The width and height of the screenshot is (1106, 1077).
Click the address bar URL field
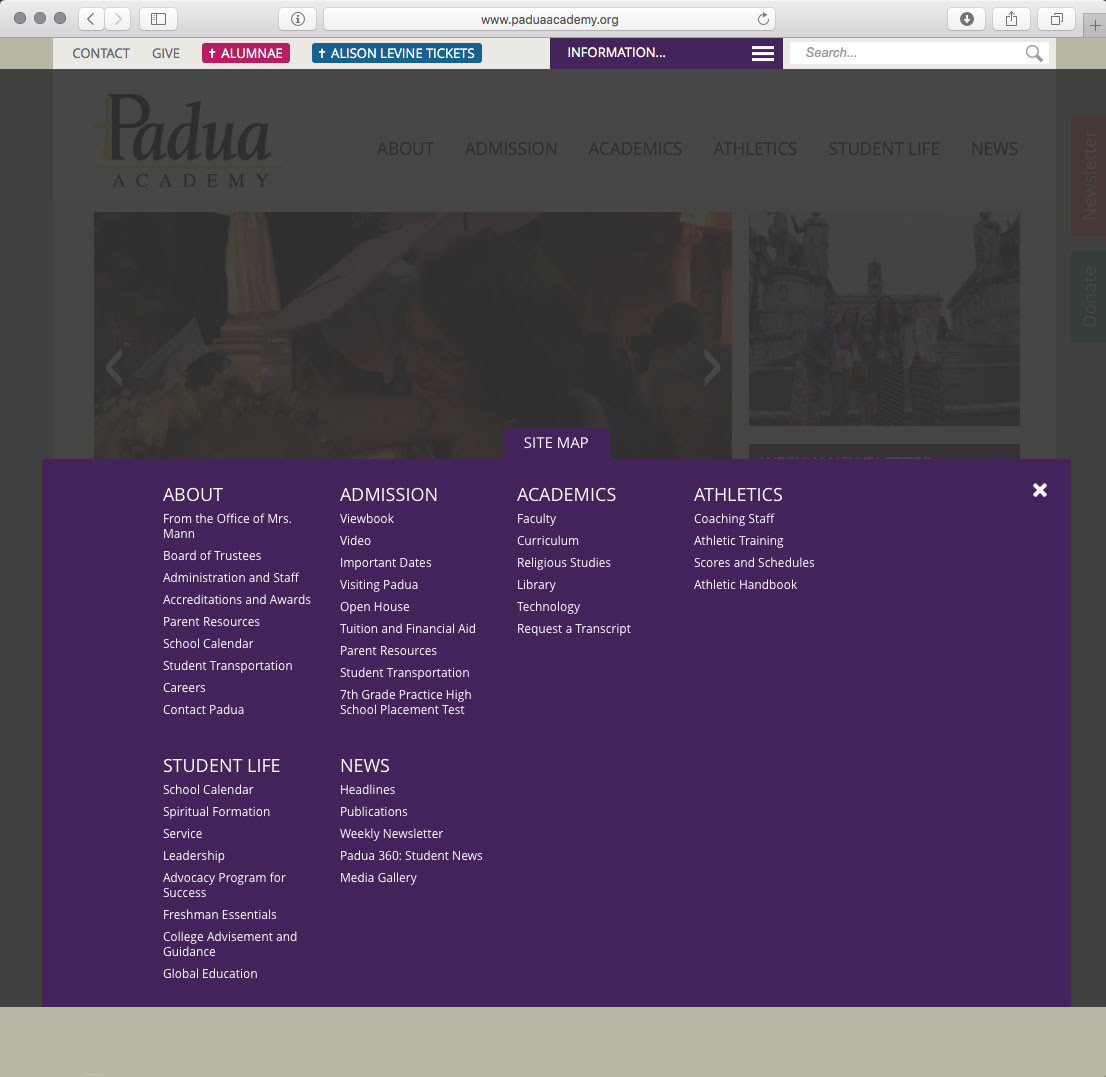(549, 19)
